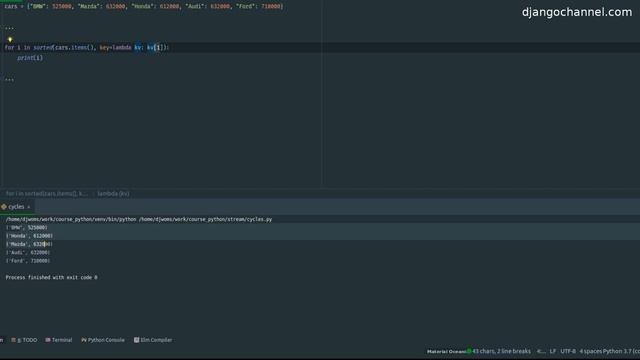The image size is (640, 360).
Task: Click the ('Ford', 710000) output line
Action: (28, 261)
